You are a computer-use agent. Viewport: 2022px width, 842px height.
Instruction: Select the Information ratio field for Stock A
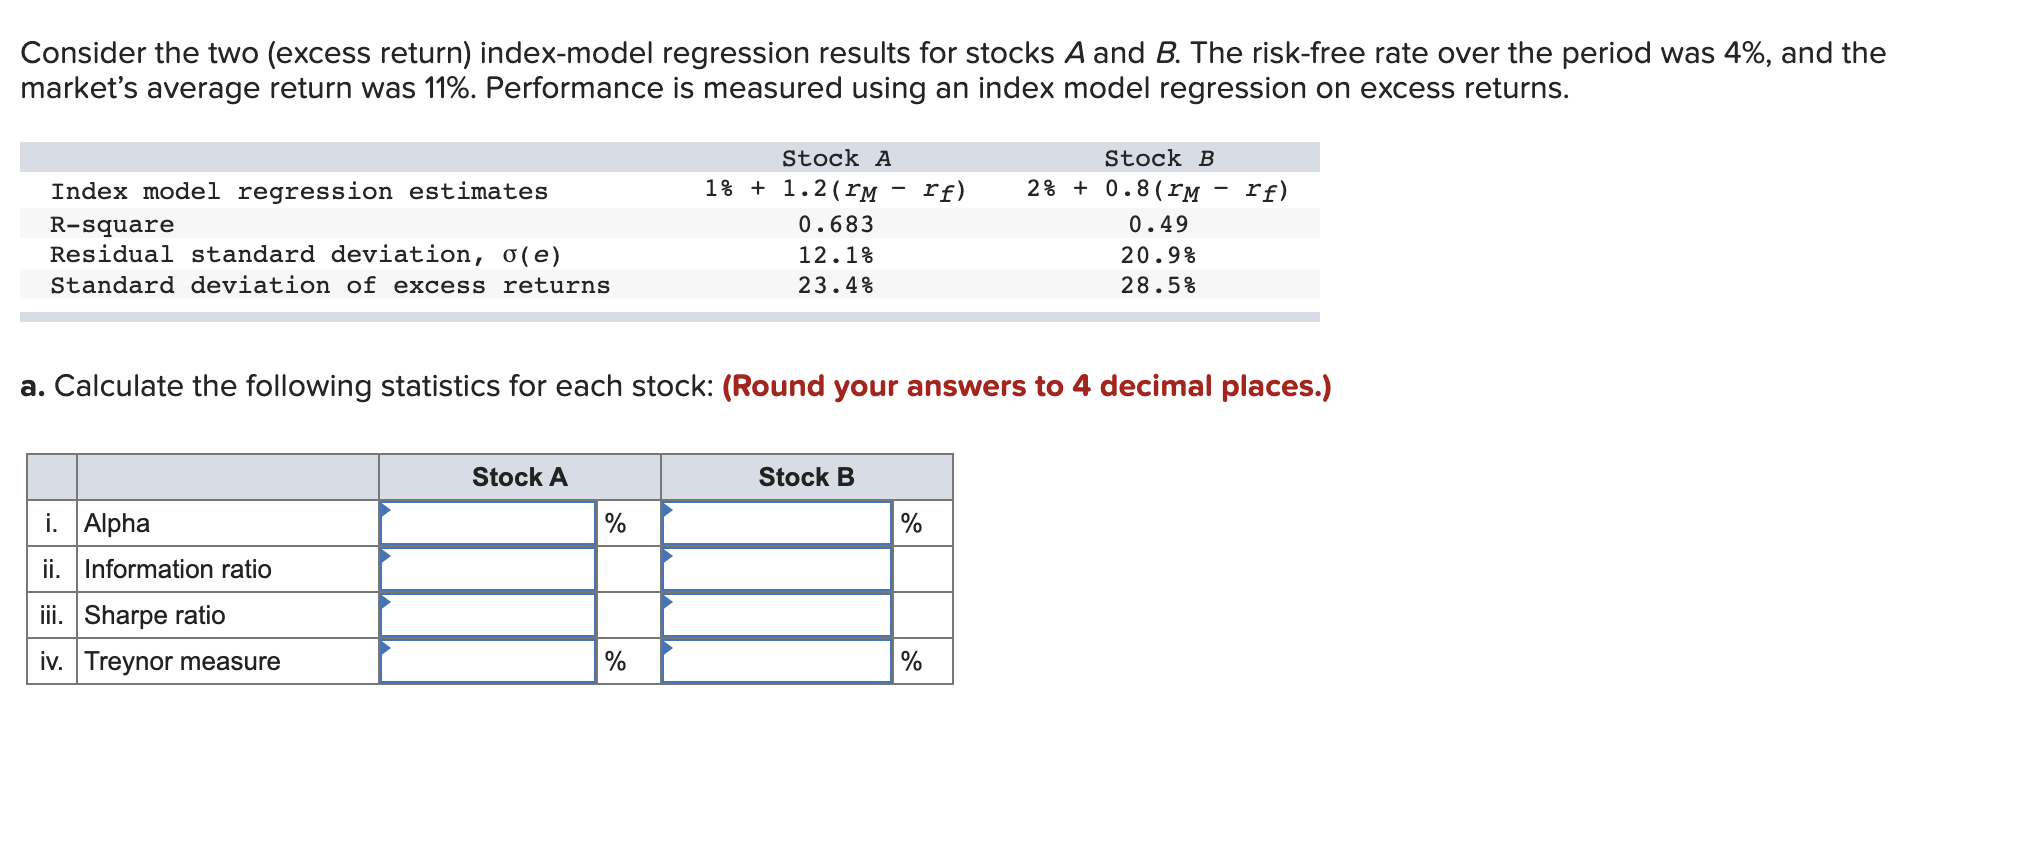pyautogui.click(x=490, y=568)
